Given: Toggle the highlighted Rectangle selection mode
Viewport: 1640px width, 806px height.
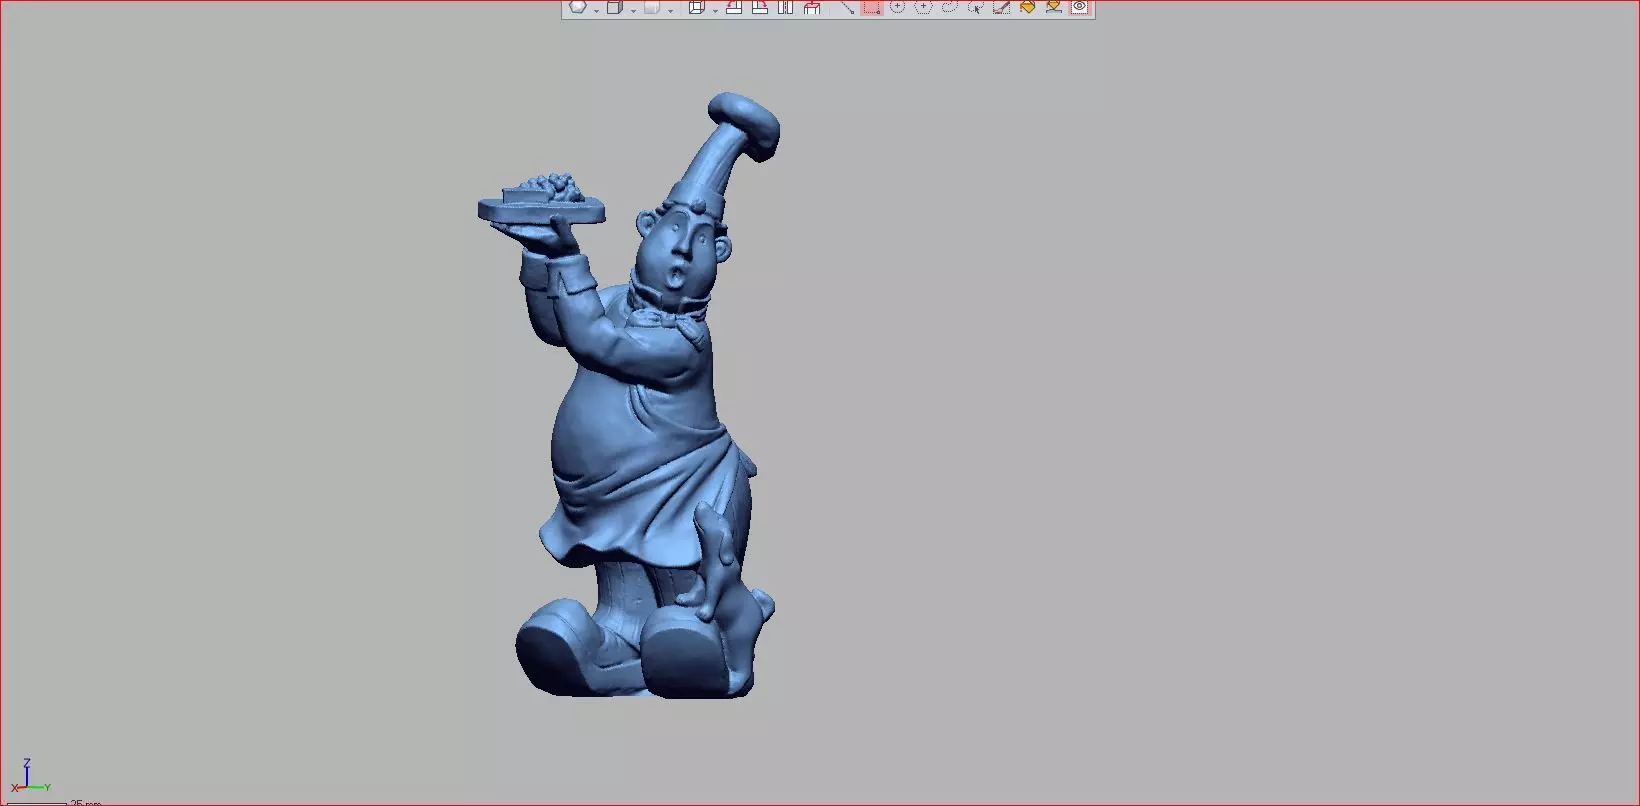Looking at the screenshot, I should [872, 7].
